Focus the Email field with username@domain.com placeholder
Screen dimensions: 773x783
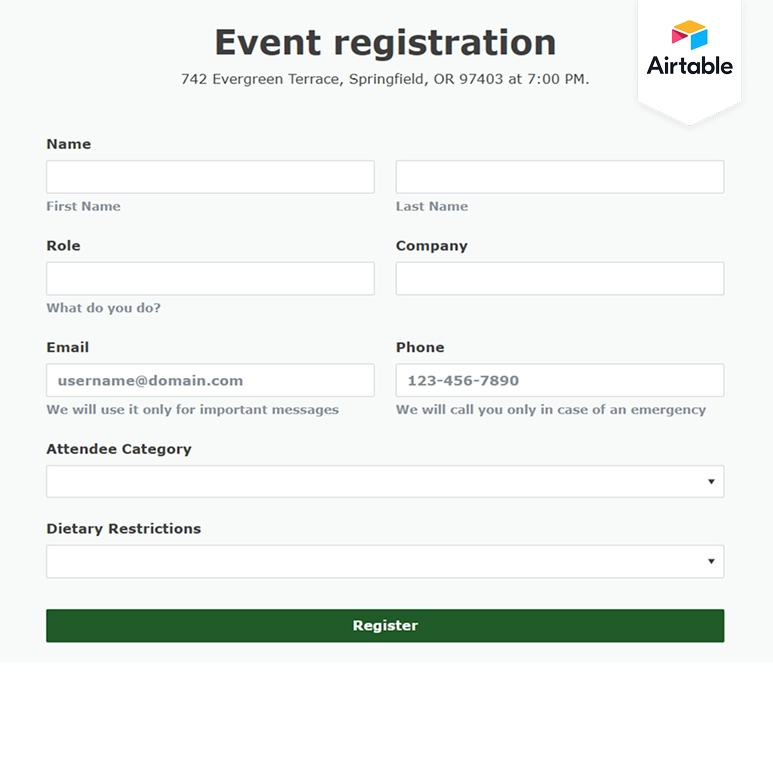tap(210, 381)
